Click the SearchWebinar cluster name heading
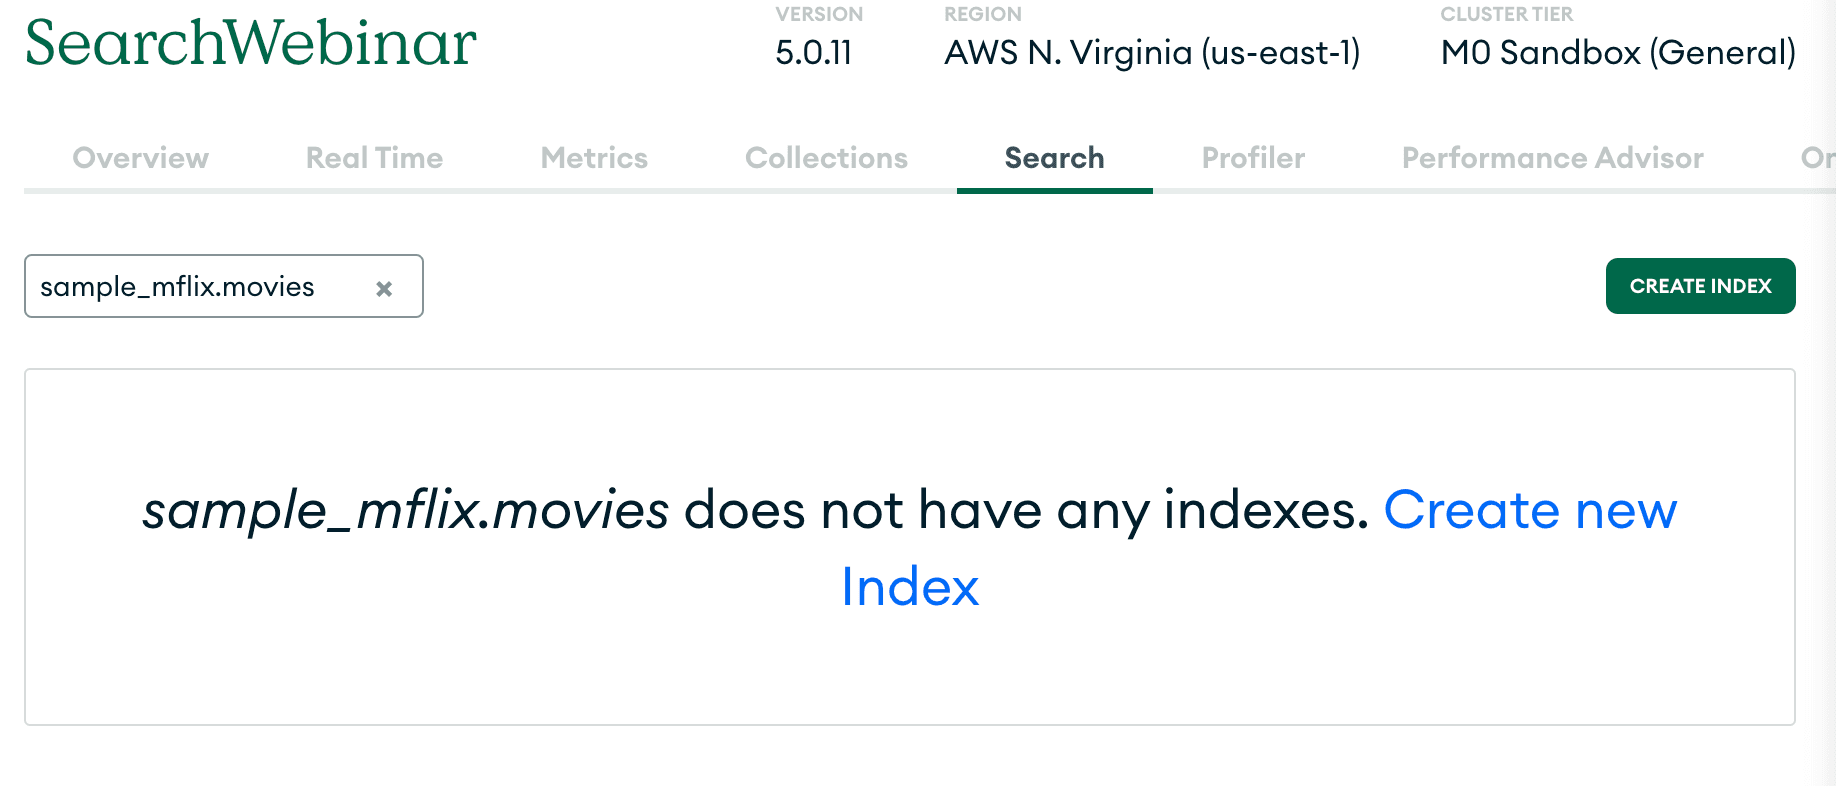Image resolution: width=1836 pixels, height=786 pixels. click(x=250, y=44)
